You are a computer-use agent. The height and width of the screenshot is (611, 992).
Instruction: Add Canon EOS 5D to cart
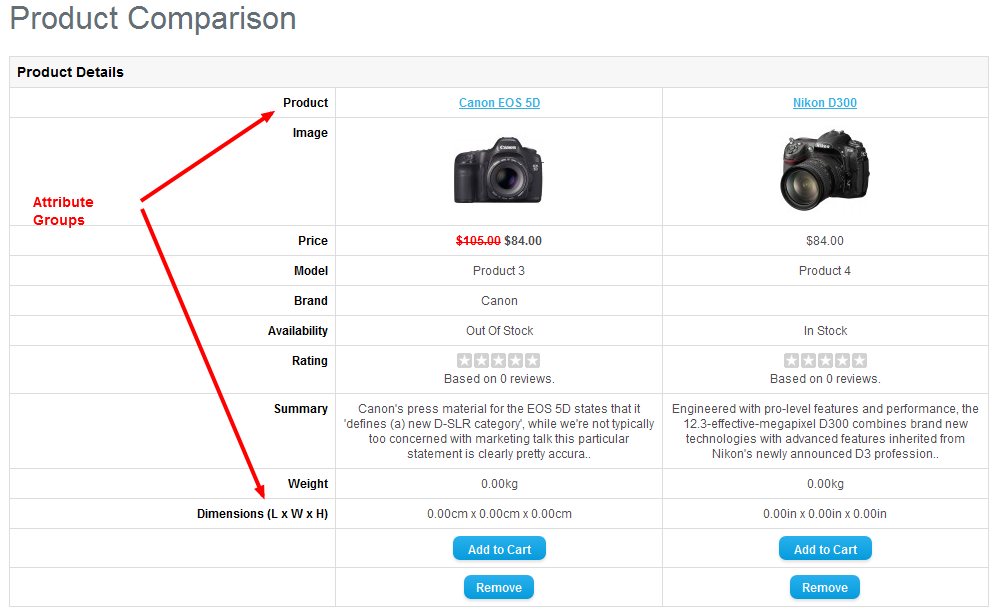tap(499, 549)
